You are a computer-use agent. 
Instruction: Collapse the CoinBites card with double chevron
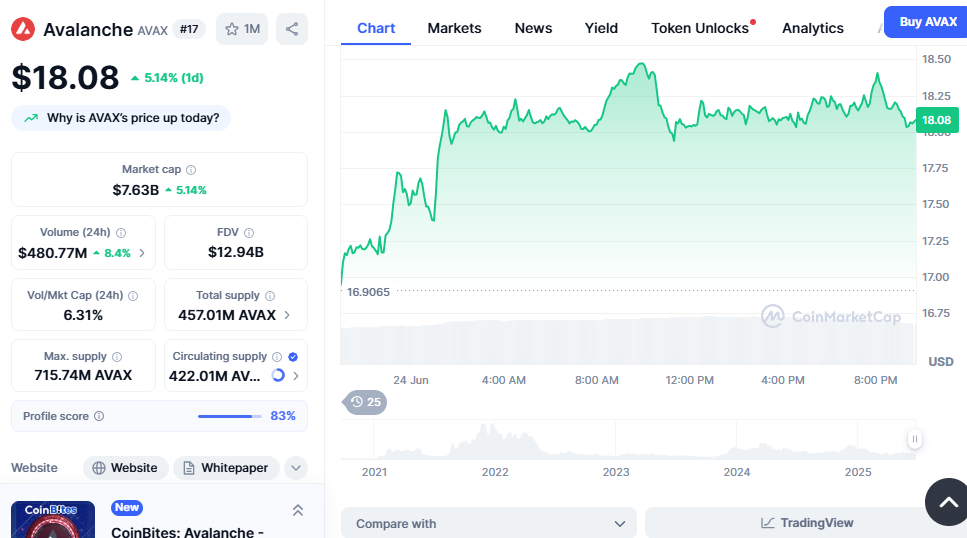[x=298, y=510]
